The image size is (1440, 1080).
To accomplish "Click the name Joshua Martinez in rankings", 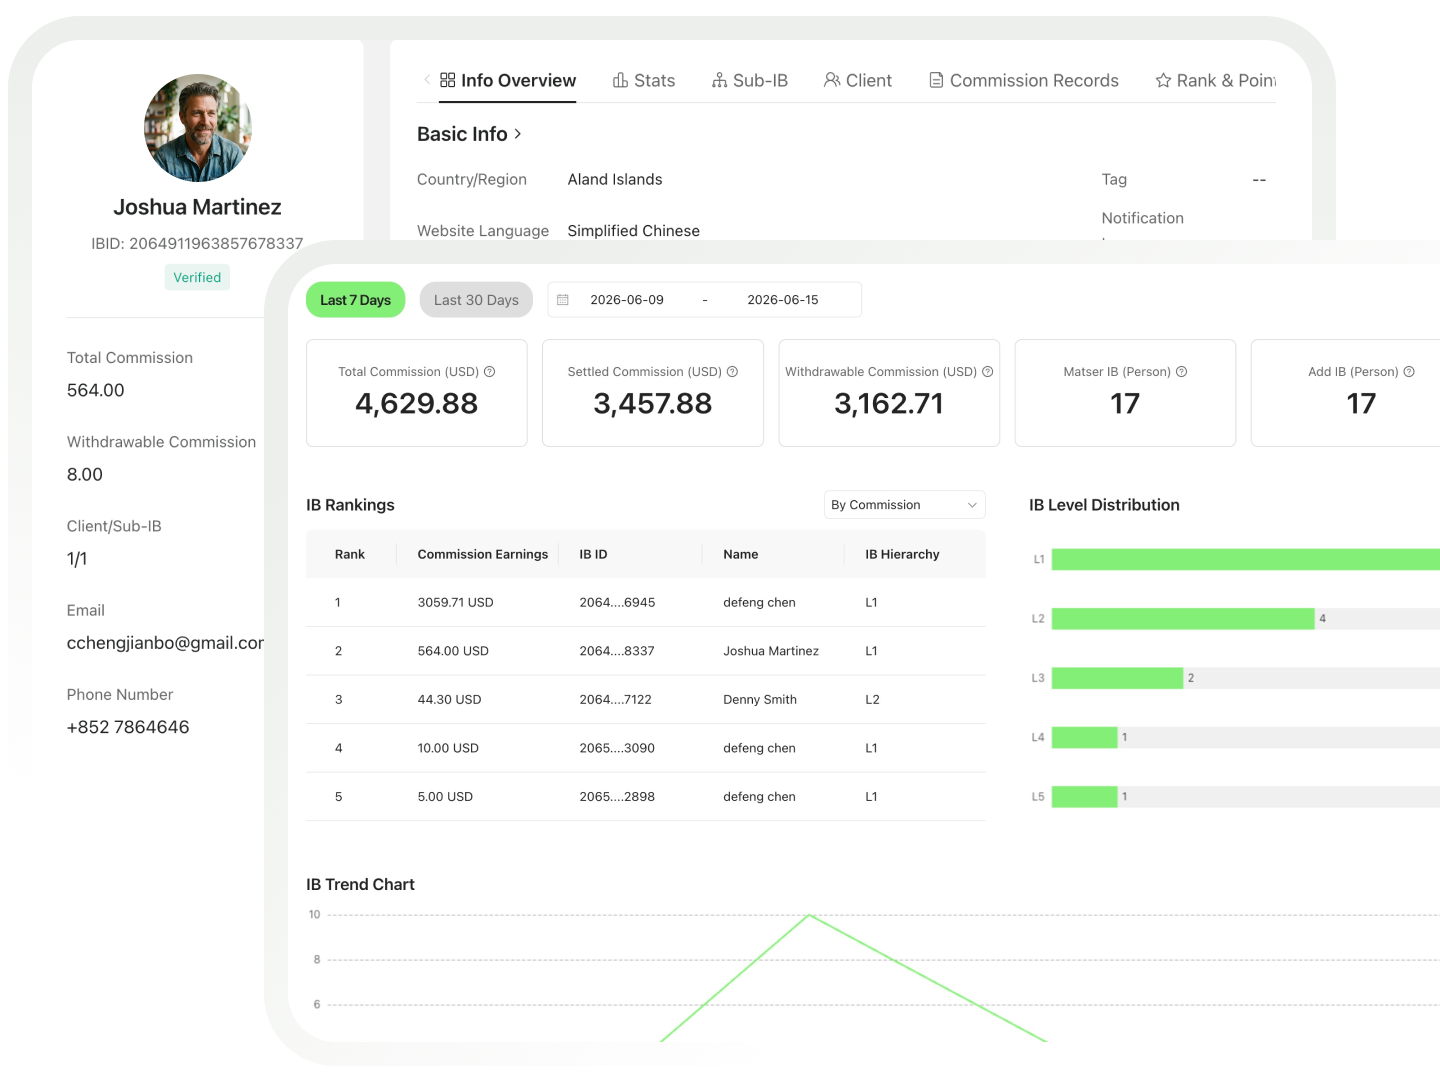I will pos(771,651).
